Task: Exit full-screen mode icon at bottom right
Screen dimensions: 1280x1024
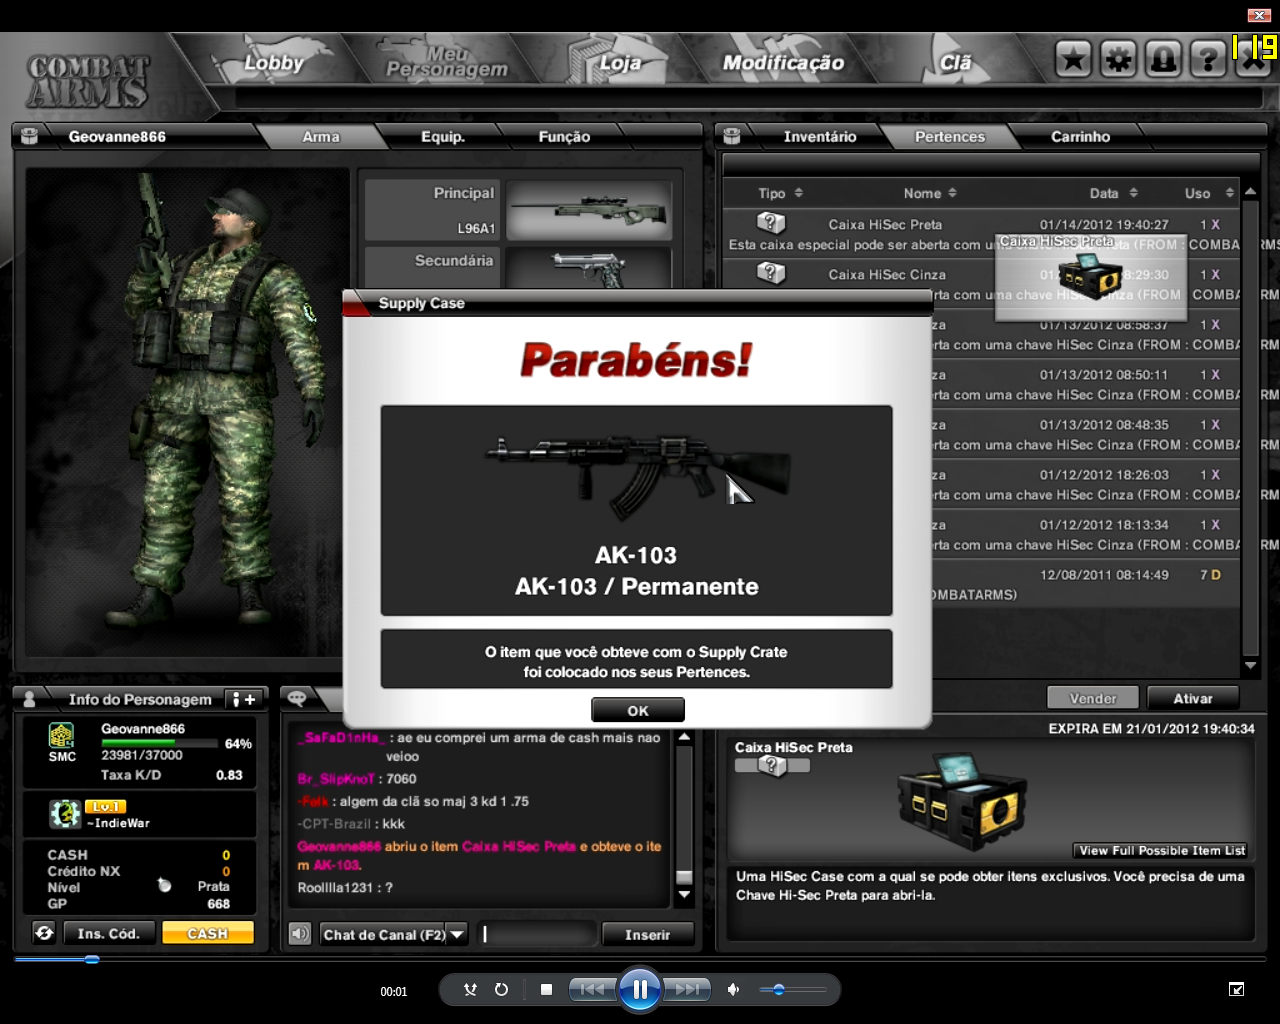Action: tap(1237, 989)
